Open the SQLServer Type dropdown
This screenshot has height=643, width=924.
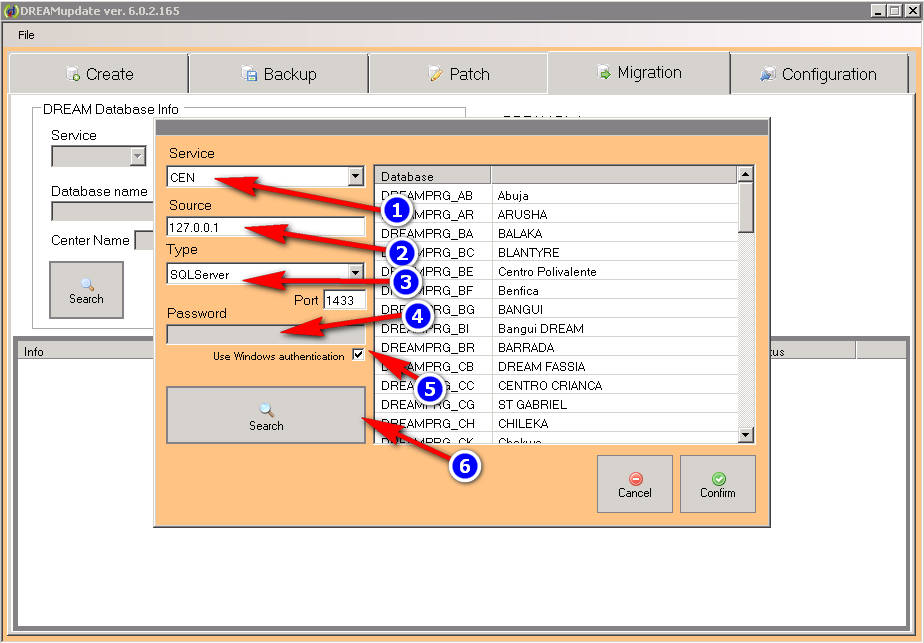(355, 273)
